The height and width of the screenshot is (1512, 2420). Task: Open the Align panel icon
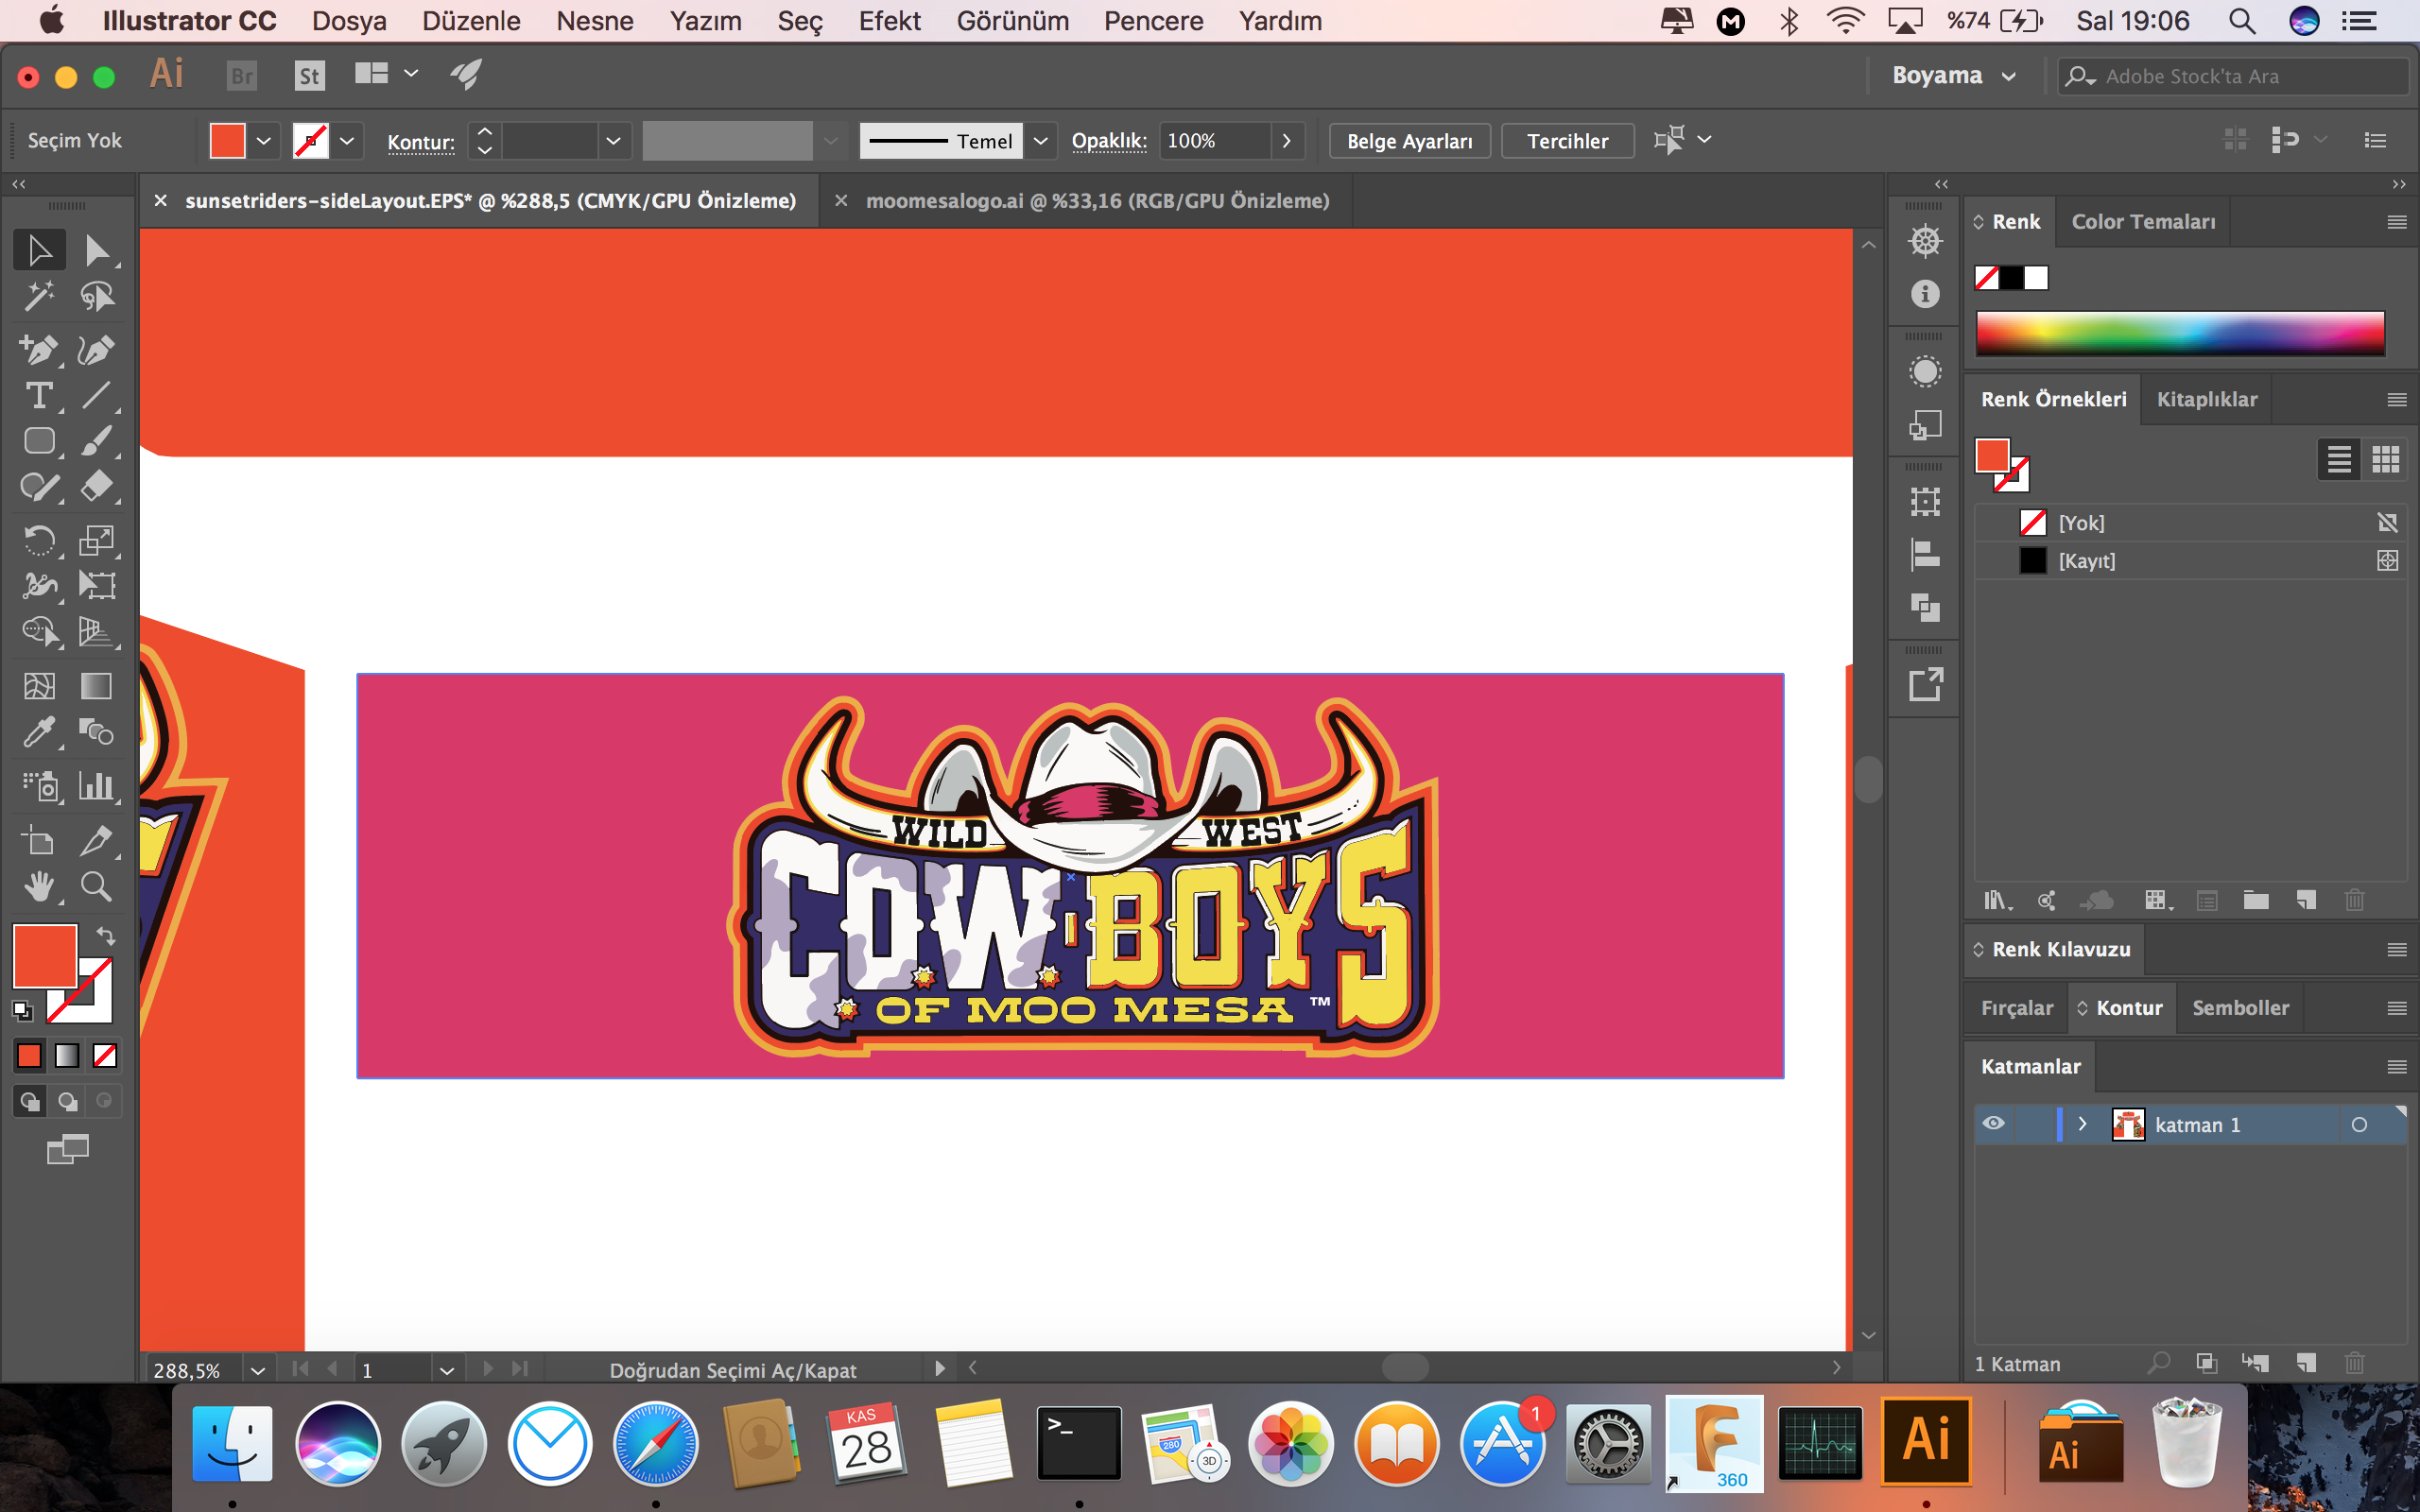point(1925,554)
